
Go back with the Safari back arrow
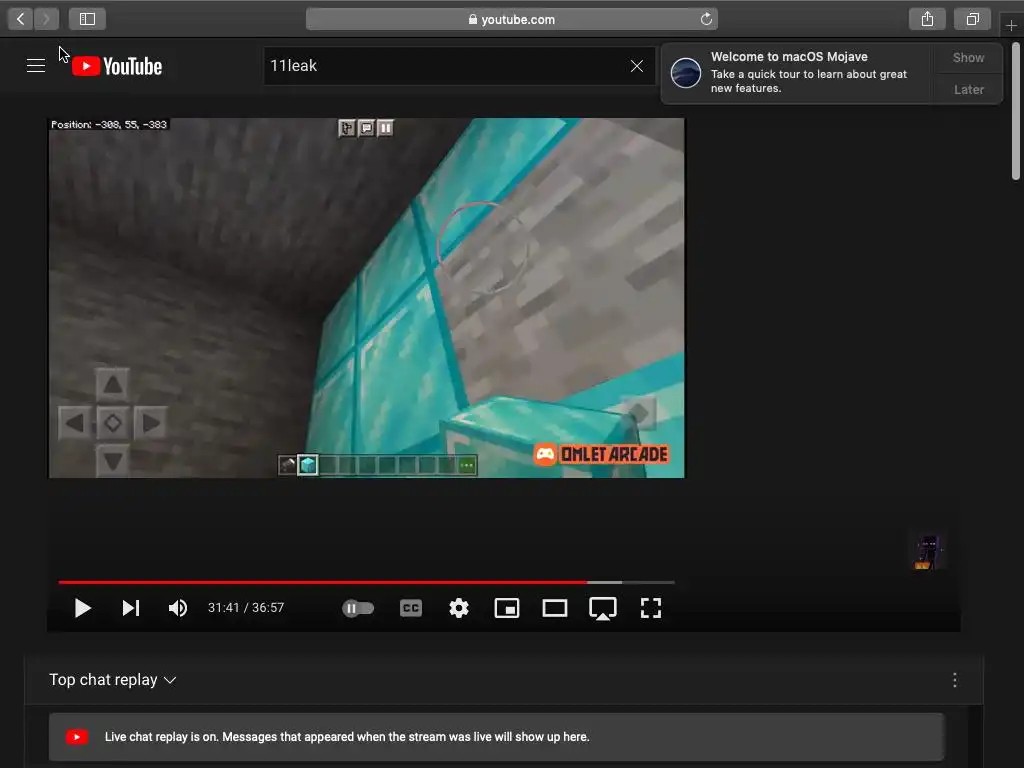pyautogui.click(x=20, y=19)
